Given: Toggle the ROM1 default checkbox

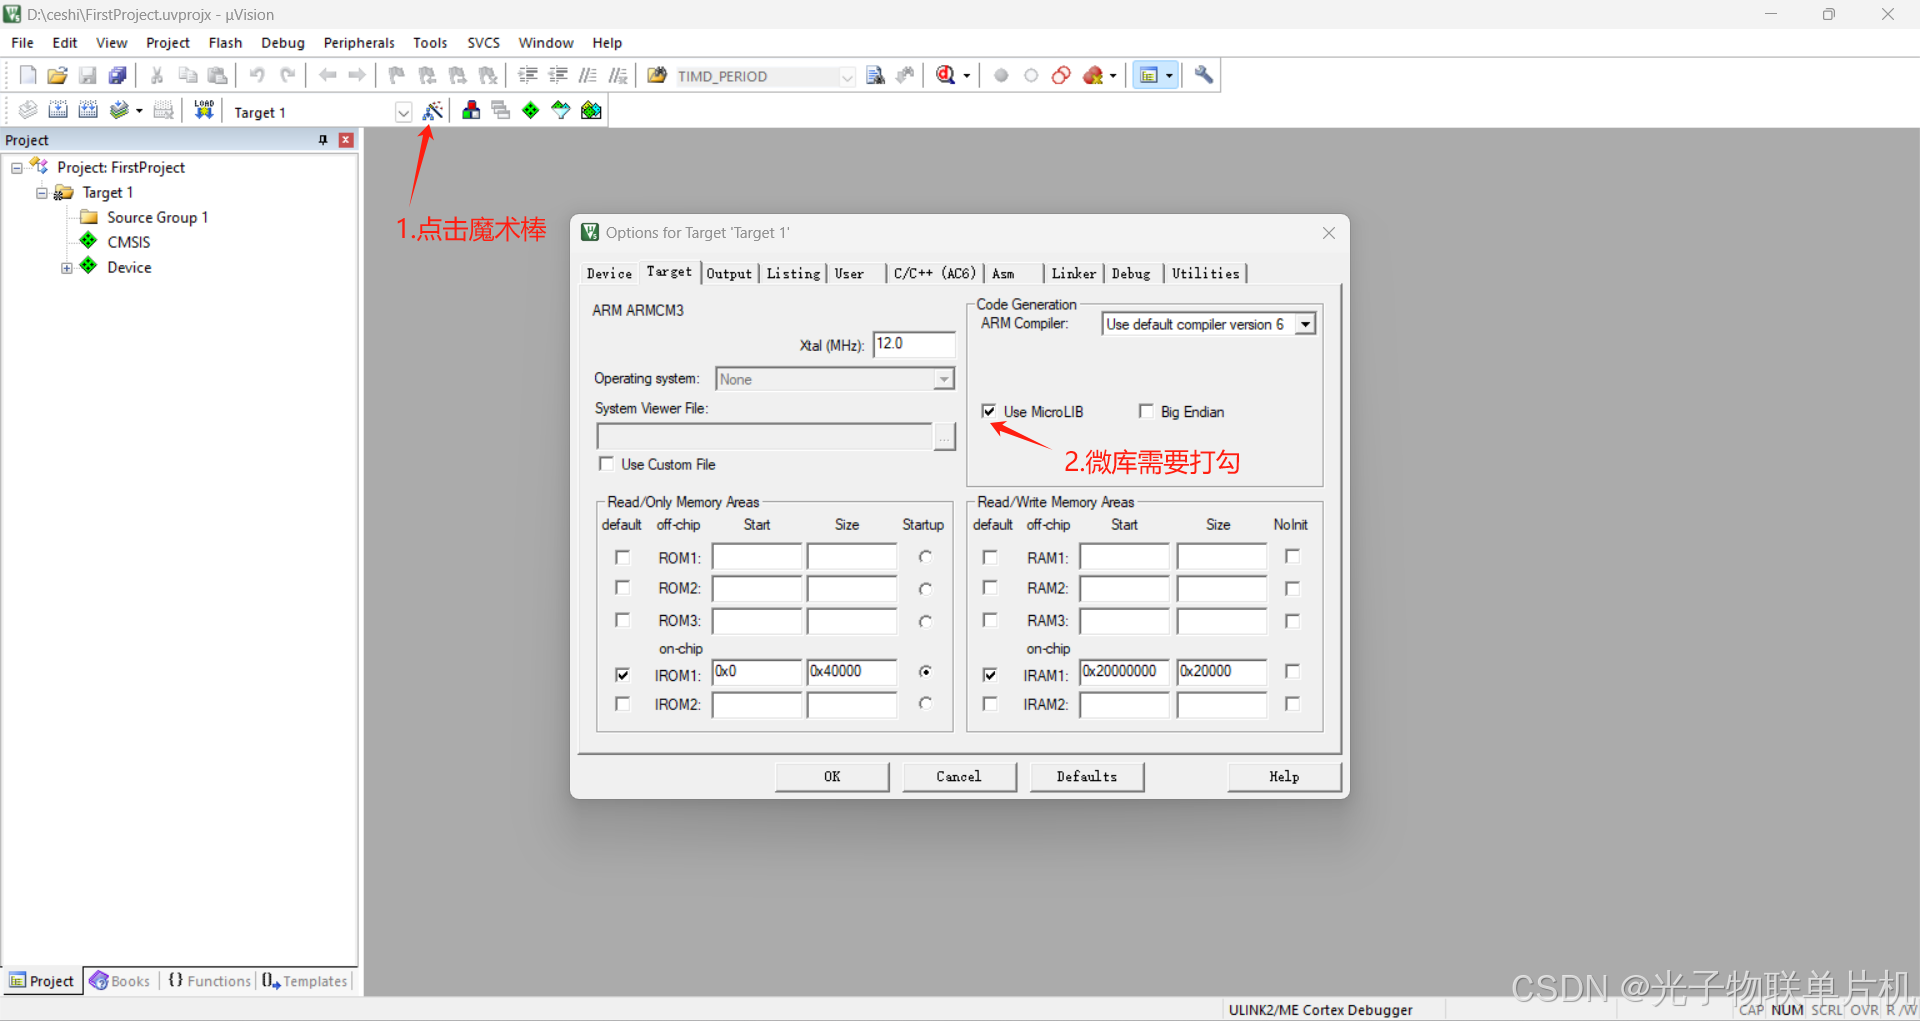Looking at the screenshot, I should tap(622, 557).
